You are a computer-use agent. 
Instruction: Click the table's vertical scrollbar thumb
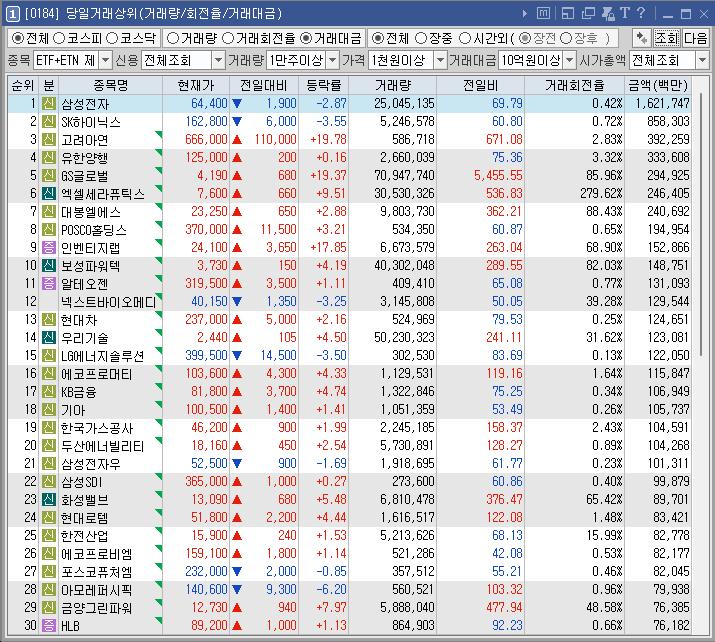click(701, 223)
